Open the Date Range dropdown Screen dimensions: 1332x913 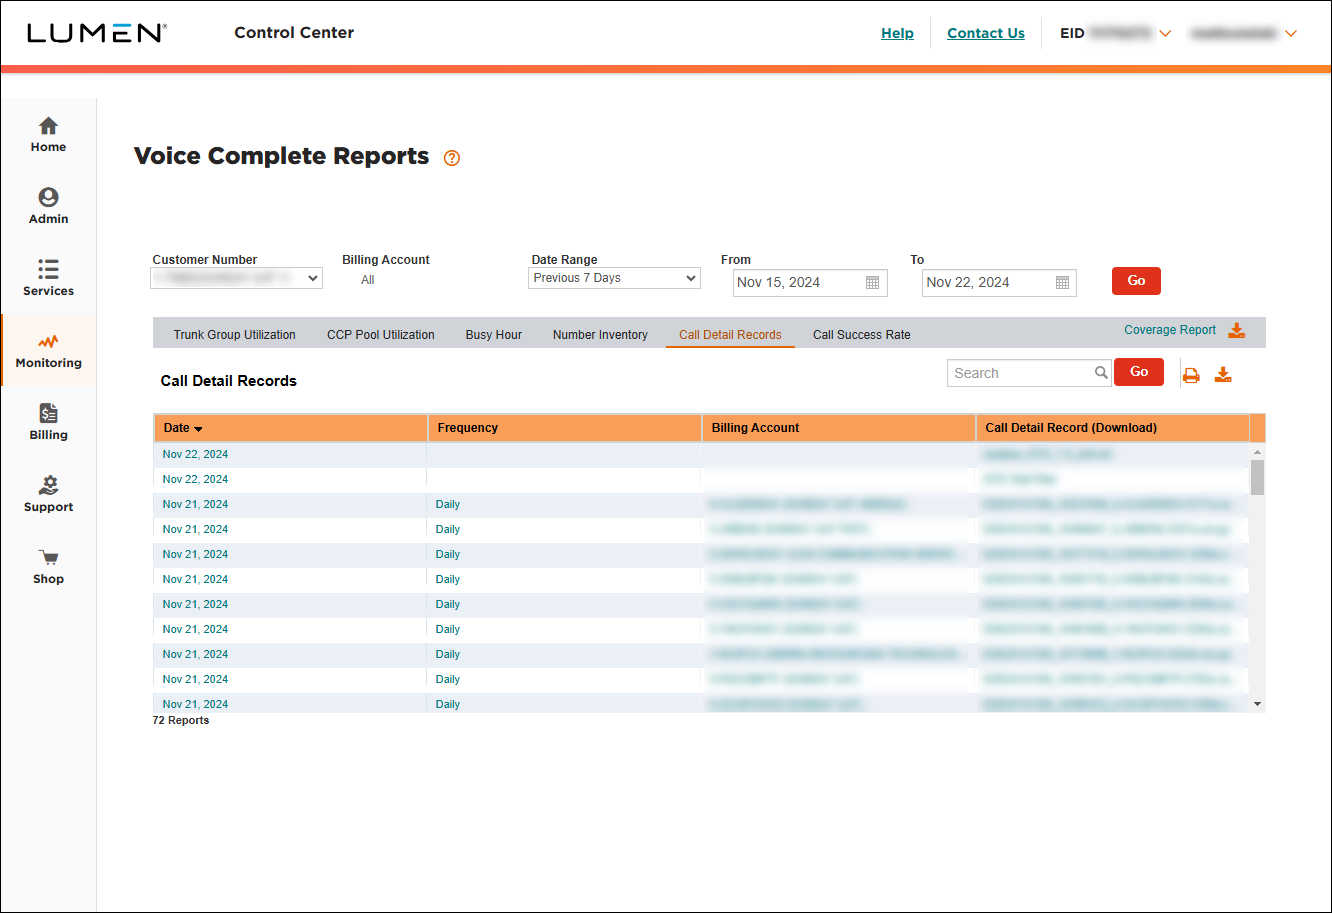[614, 278]
